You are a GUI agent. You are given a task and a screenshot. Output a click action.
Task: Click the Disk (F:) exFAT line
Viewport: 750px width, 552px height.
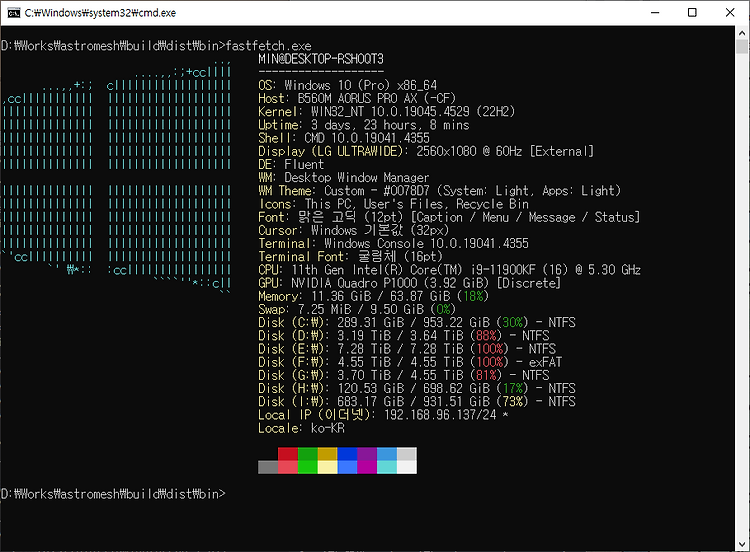point(410,362)
